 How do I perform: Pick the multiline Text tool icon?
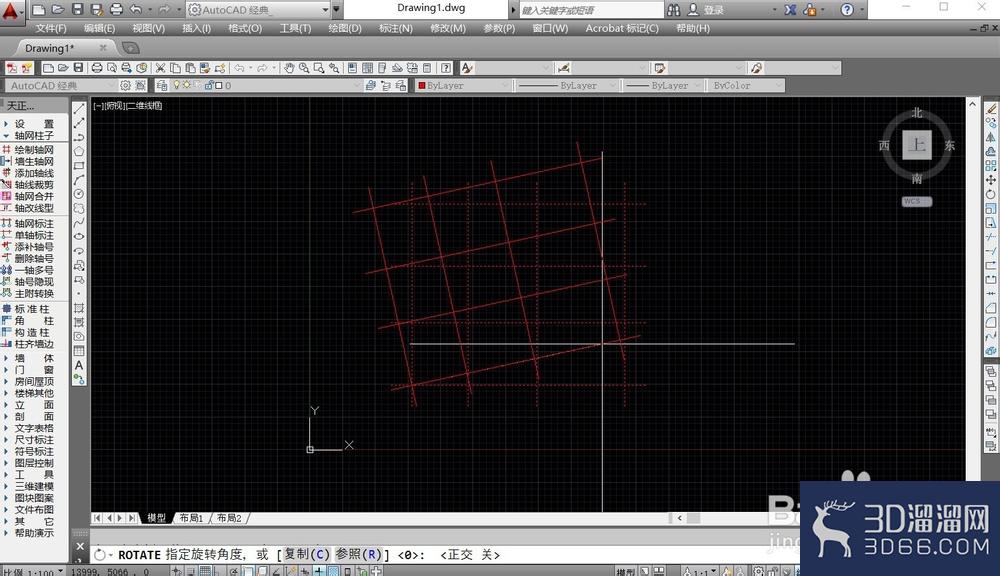[79, 366]
